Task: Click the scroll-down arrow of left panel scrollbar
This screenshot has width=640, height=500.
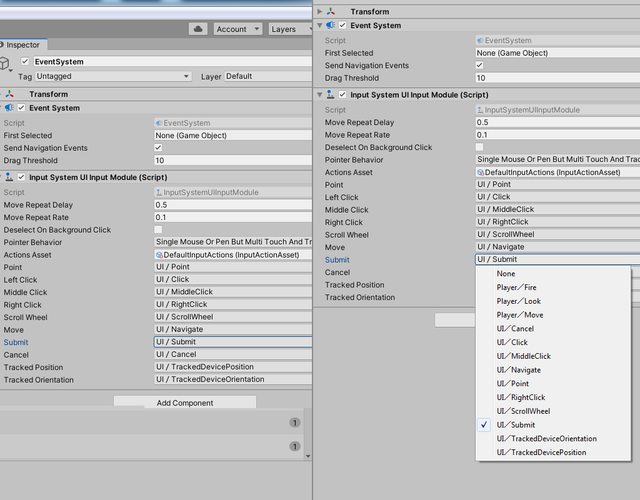Action: point(308,456)
